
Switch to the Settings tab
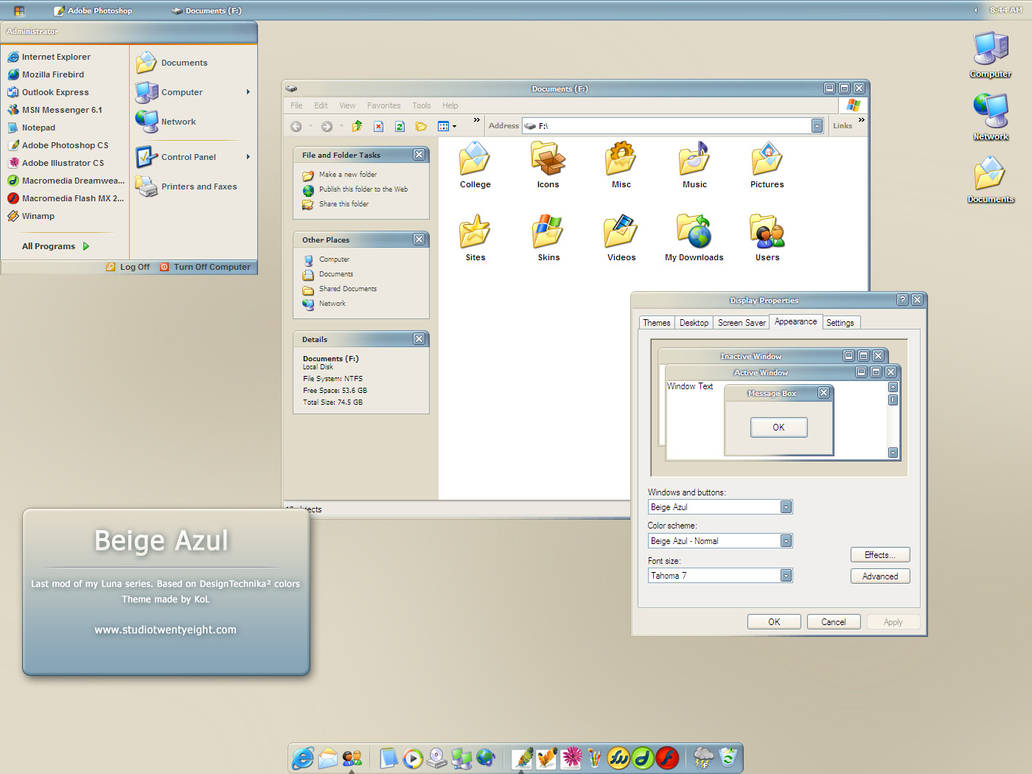point(840,322)
